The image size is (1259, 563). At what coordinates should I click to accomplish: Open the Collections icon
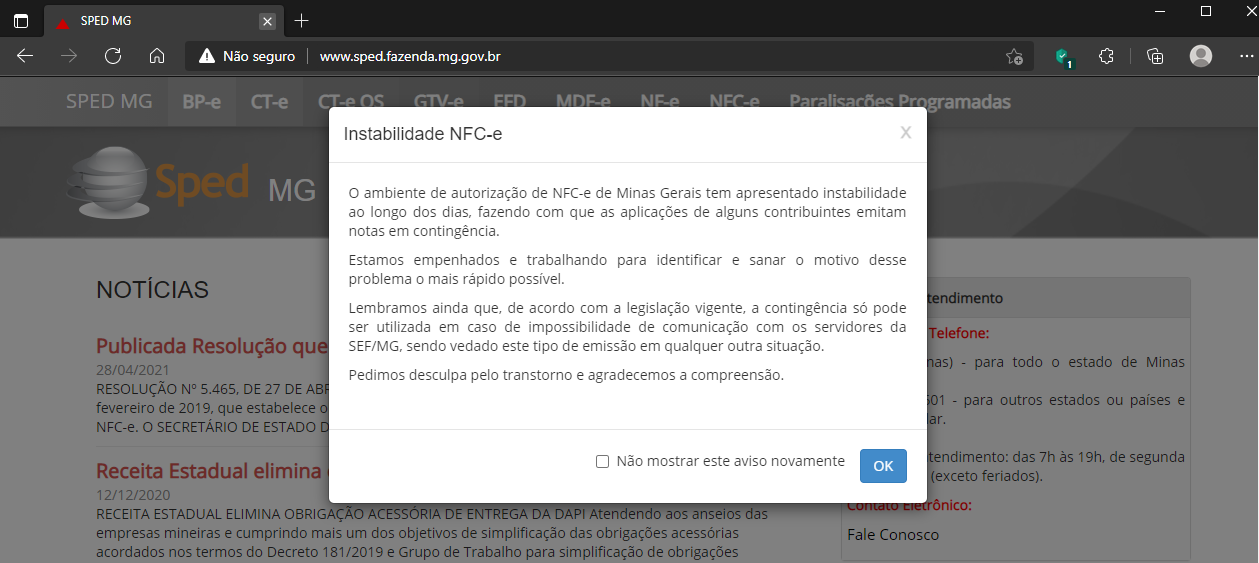1155,56
